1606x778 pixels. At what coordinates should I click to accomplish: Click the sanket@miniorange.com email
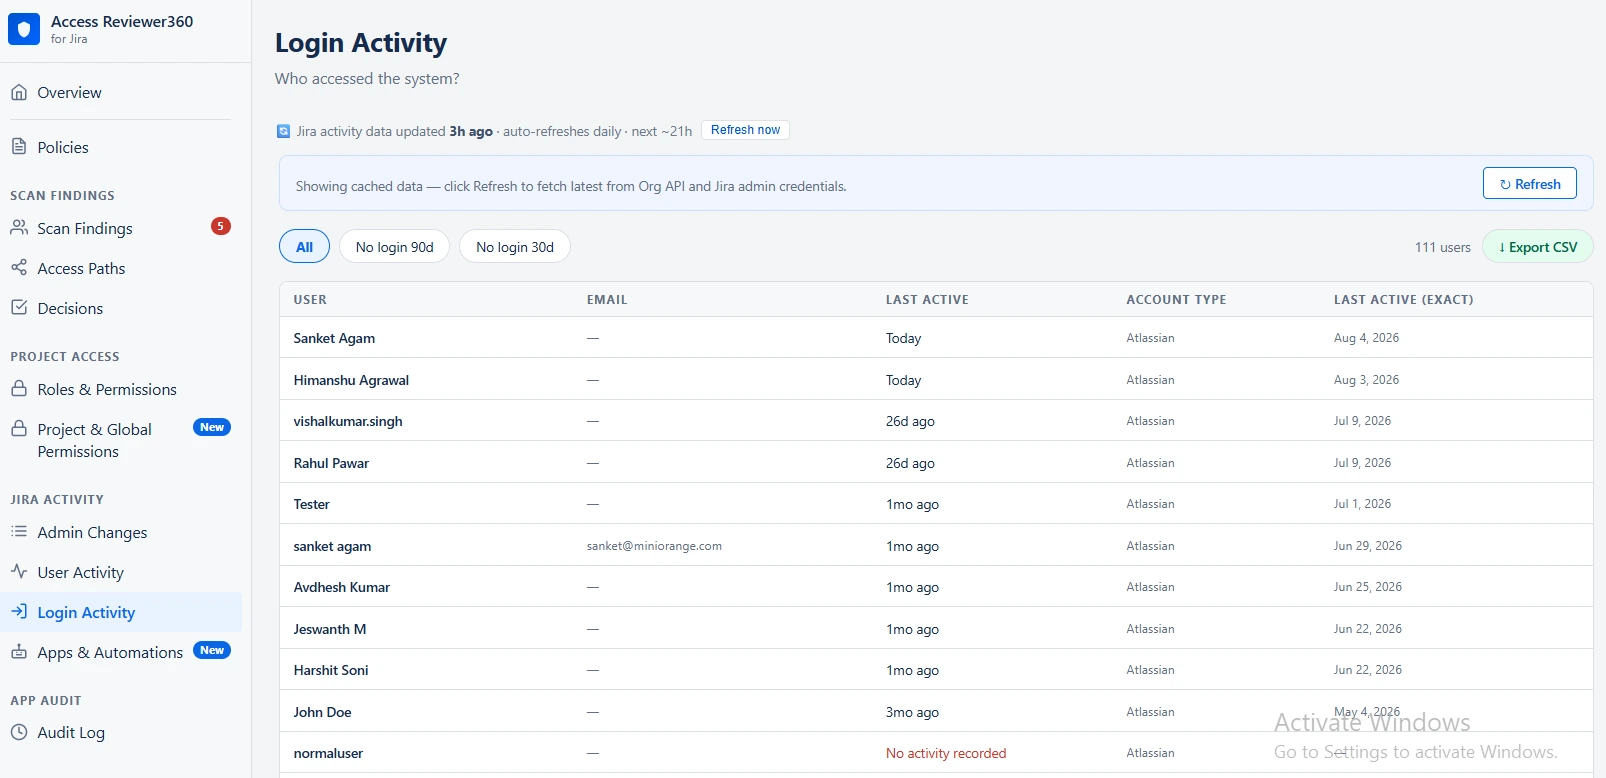pyautogui.click(x=654, y=546)
